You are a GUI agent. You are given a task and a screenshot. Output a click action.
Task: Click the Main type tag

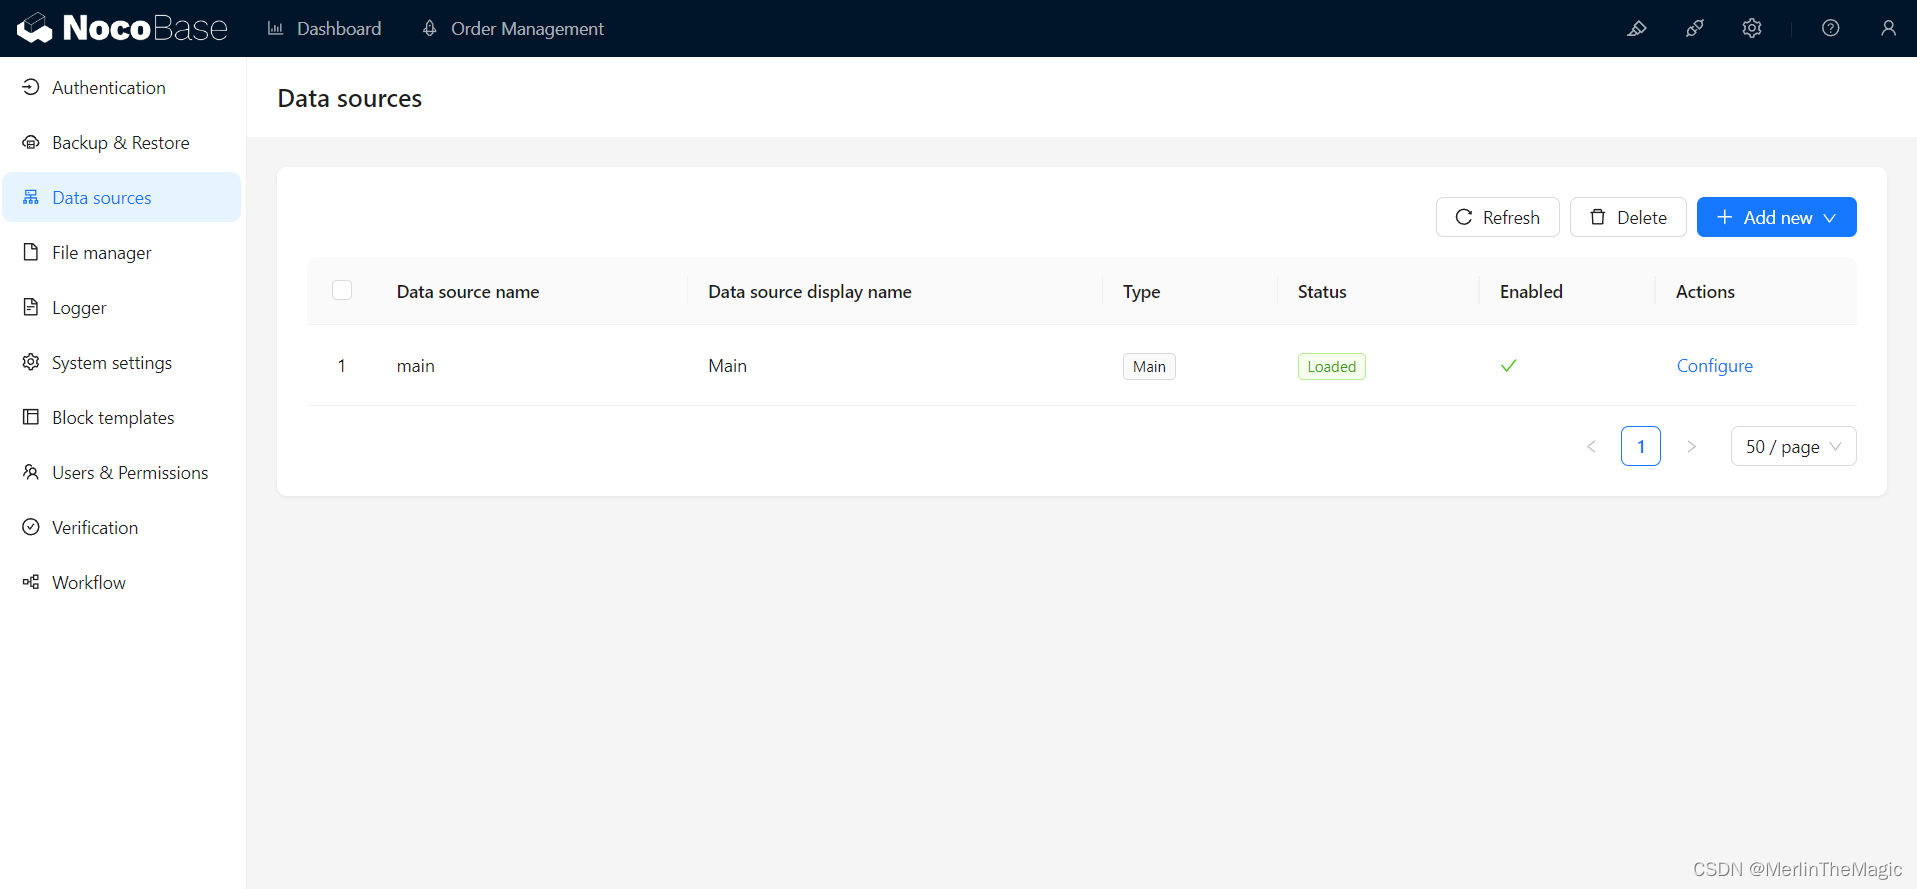tap(1149, 366)
